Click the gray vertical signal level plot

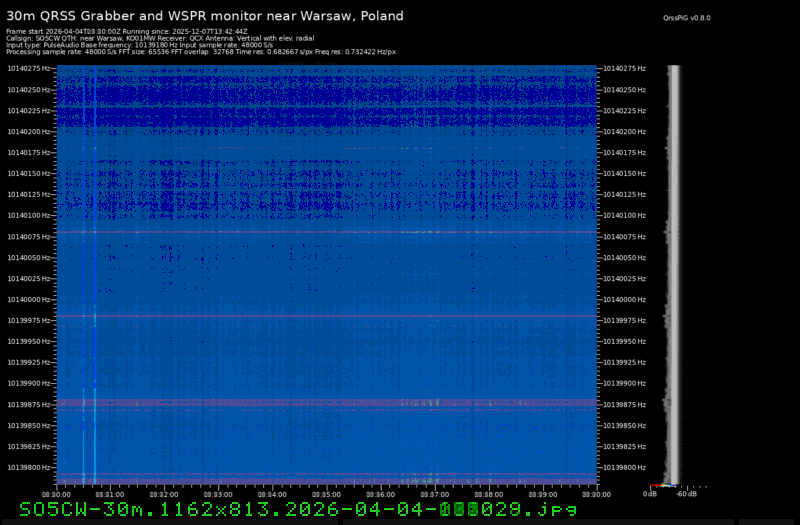pyautogui.click(x=673, y=274)
